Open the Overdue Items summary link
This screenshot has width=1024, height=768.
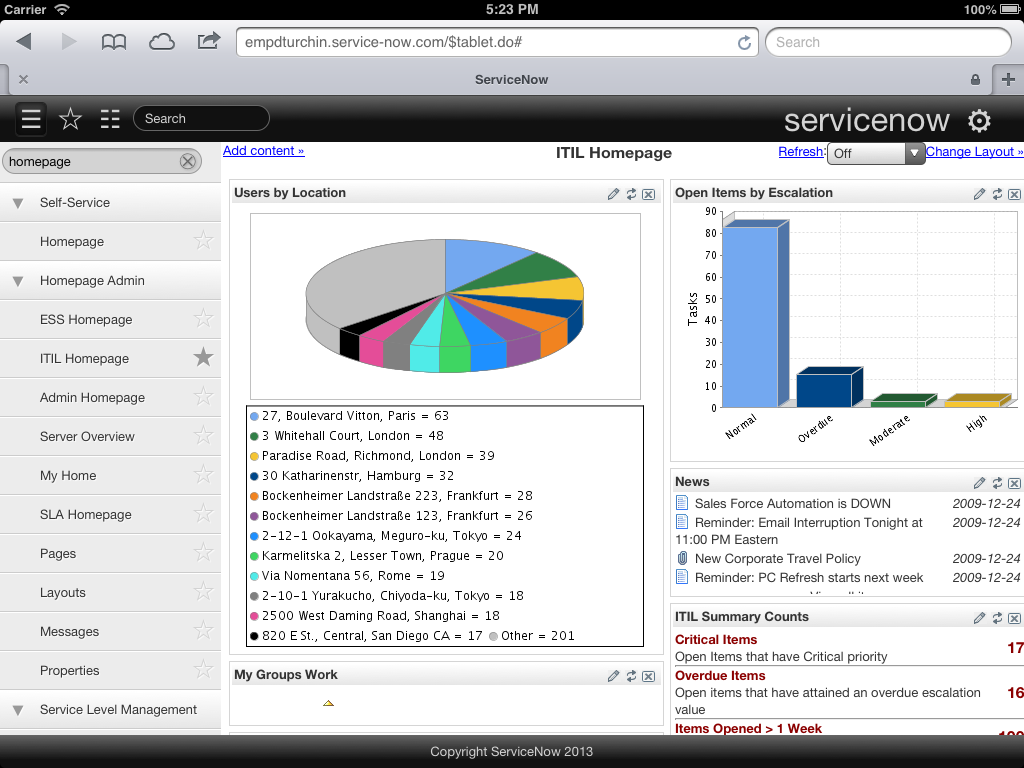point(720,676)
